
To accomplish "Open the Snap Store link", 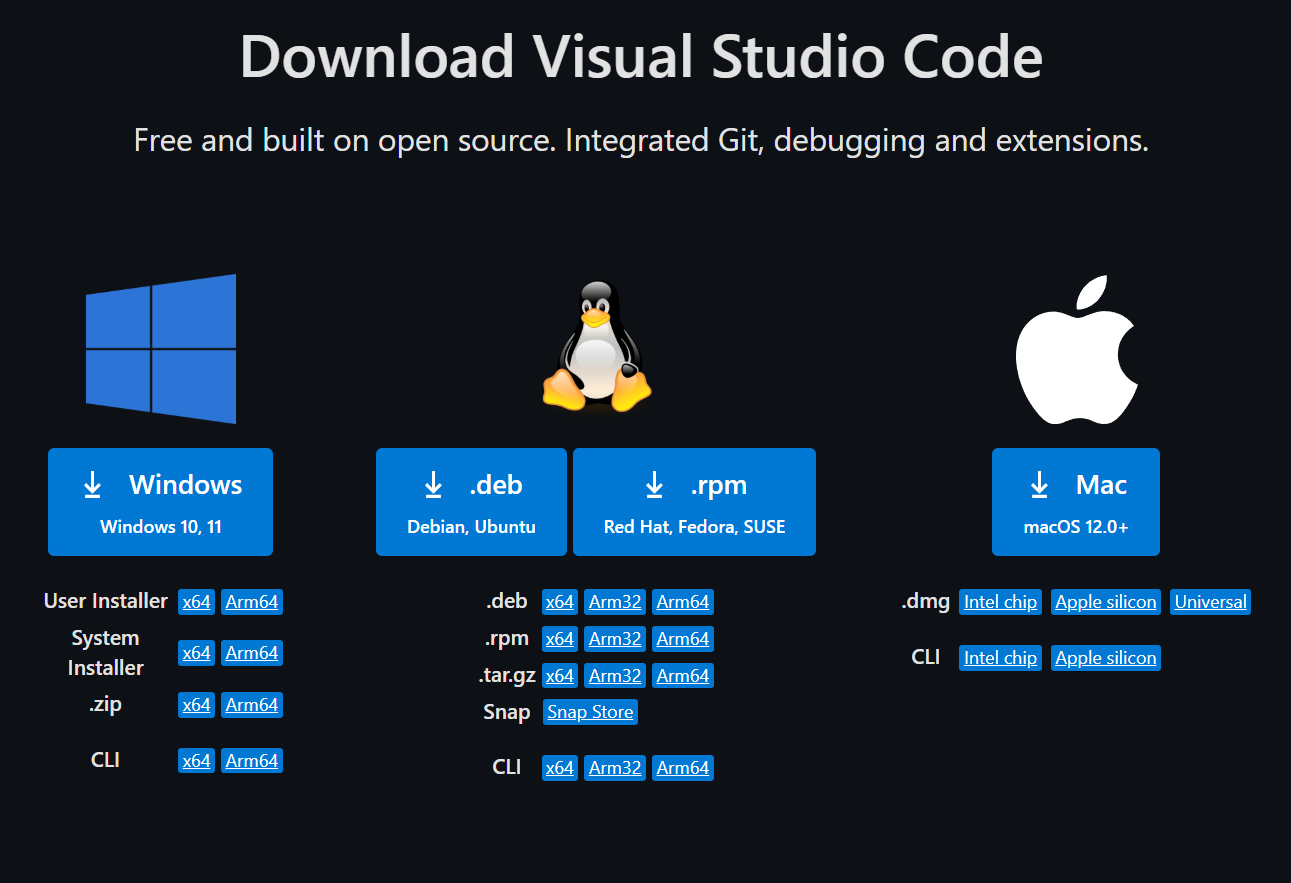I will tap(590, 711).
